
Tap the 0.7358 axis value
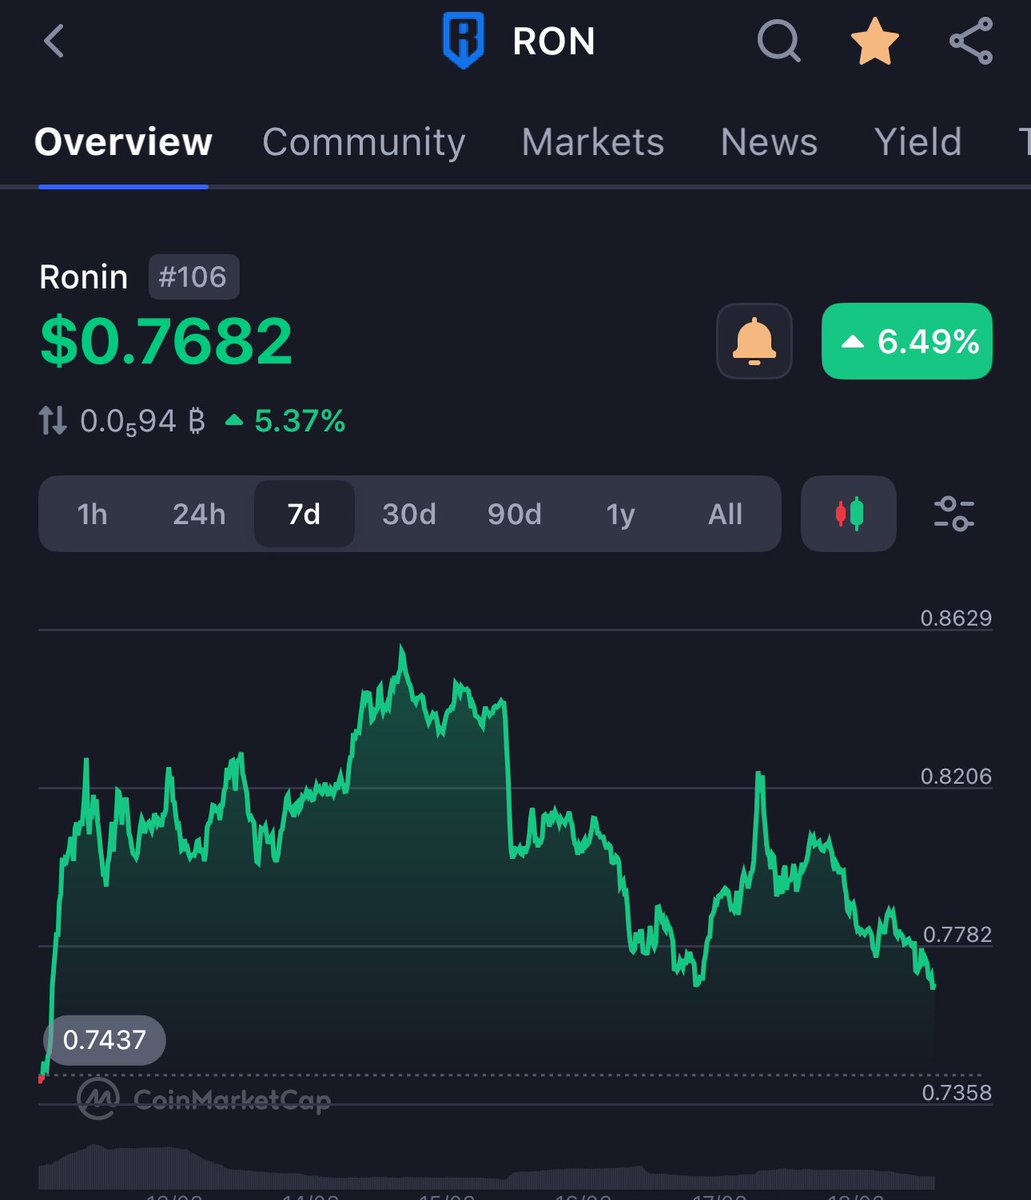[x=956, y=1092]
